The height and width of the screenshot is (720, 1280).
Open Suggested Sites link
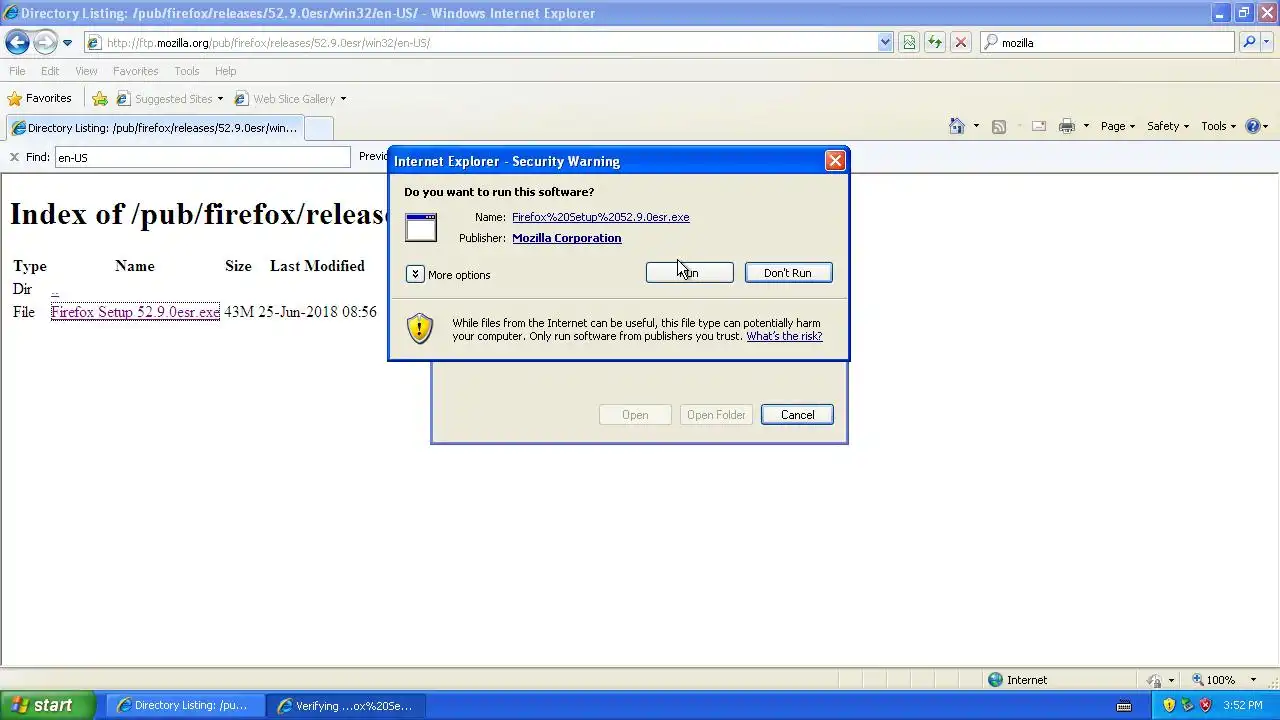(169, 99)
